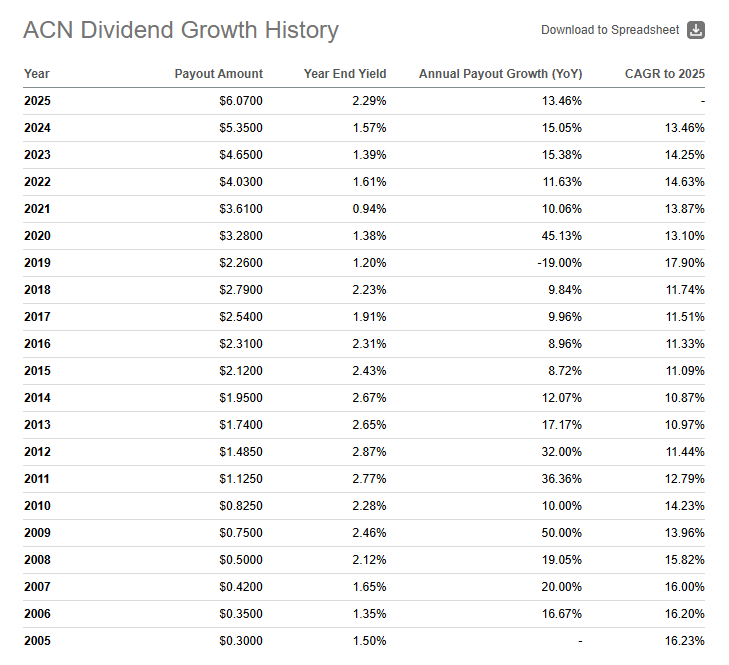Click the 14.63% CAGR value
Screen dimensions: 729x665
(684, 182)
